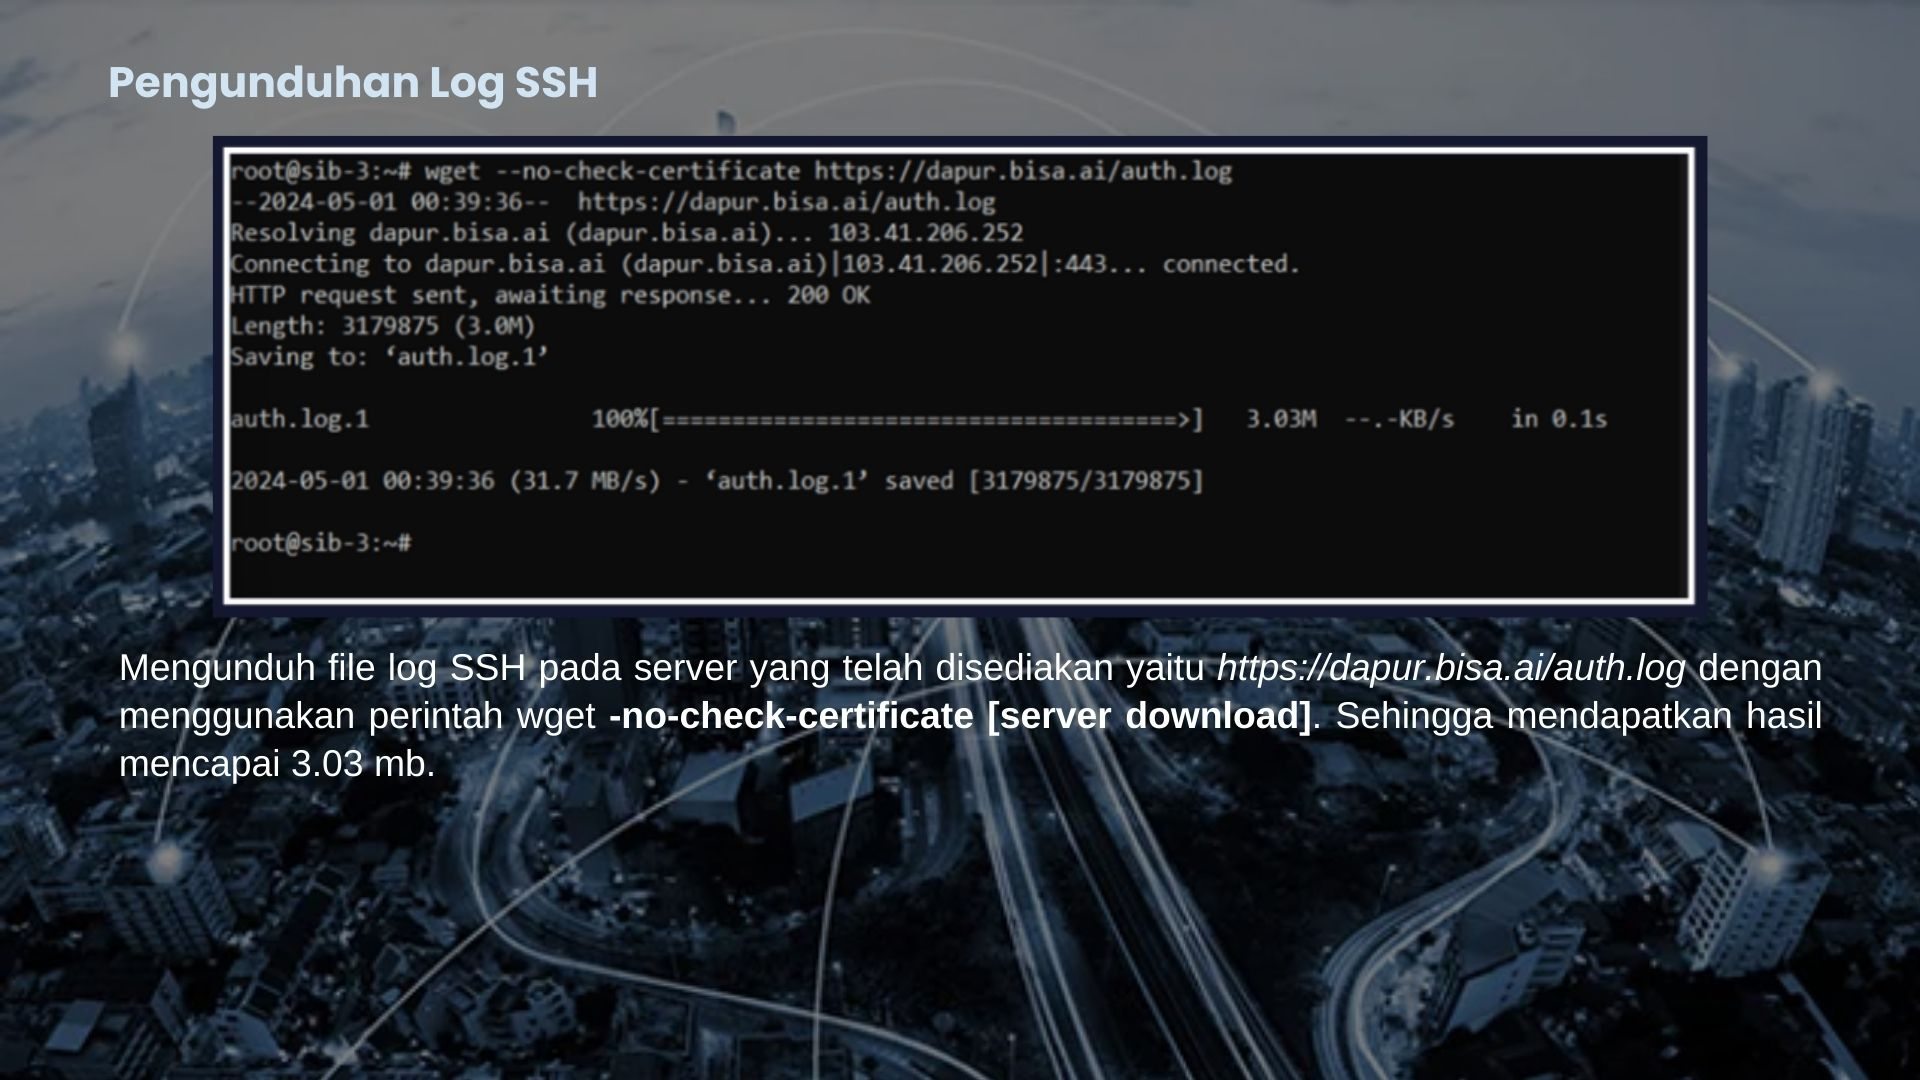Click the '--2024-05-01 00:39:36--' timestamp line
Image resolution: width=1920 pixels, height=1080 pixels.
click(390, 202)
